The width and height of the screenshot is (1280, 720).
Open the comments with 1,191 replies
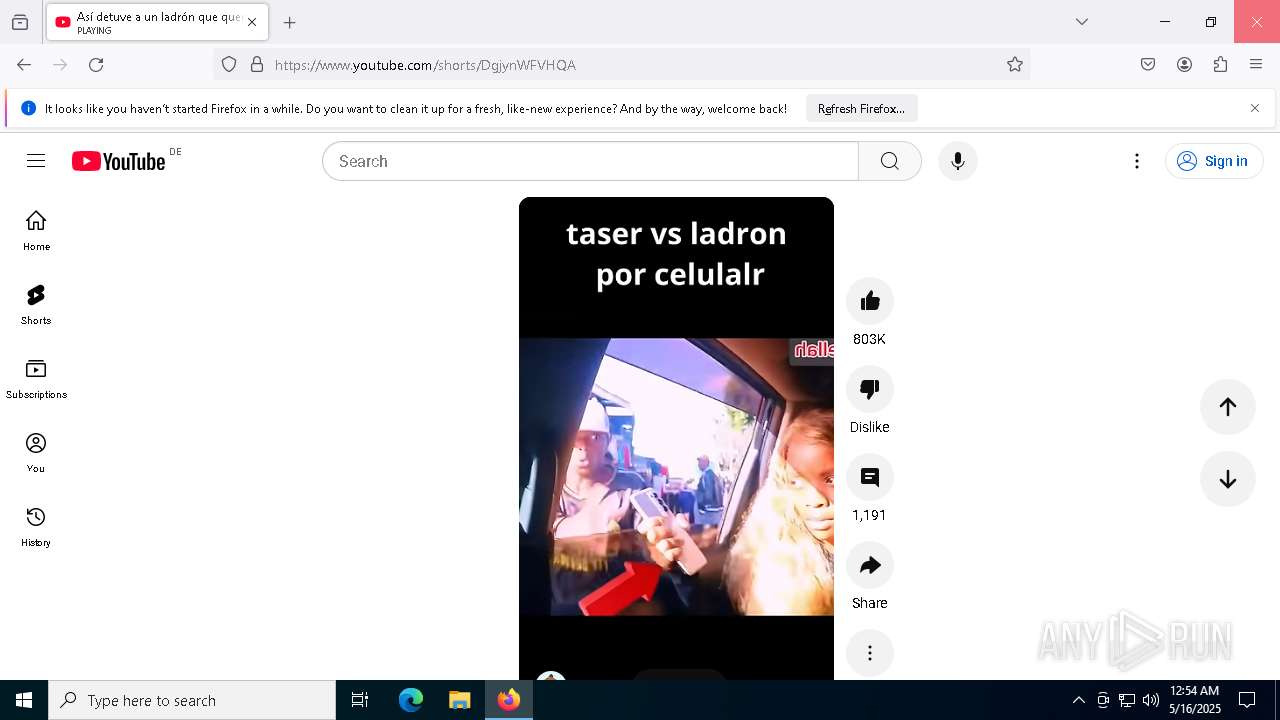[x=870, y=477]
